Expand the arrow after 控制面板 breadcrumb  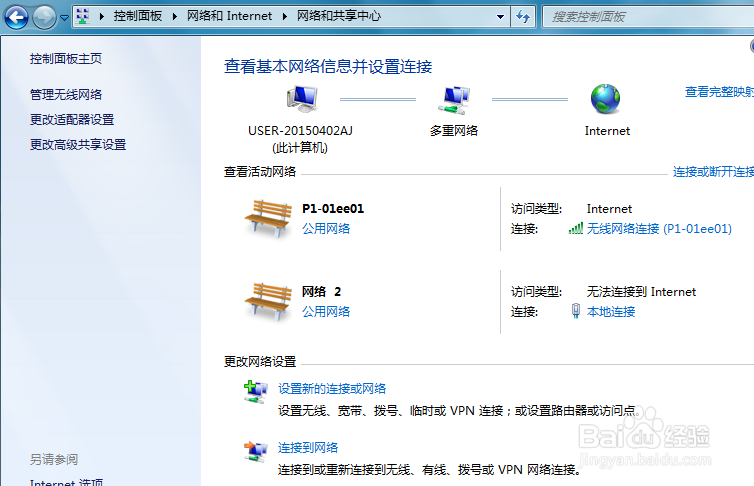(x=175, y=16)
